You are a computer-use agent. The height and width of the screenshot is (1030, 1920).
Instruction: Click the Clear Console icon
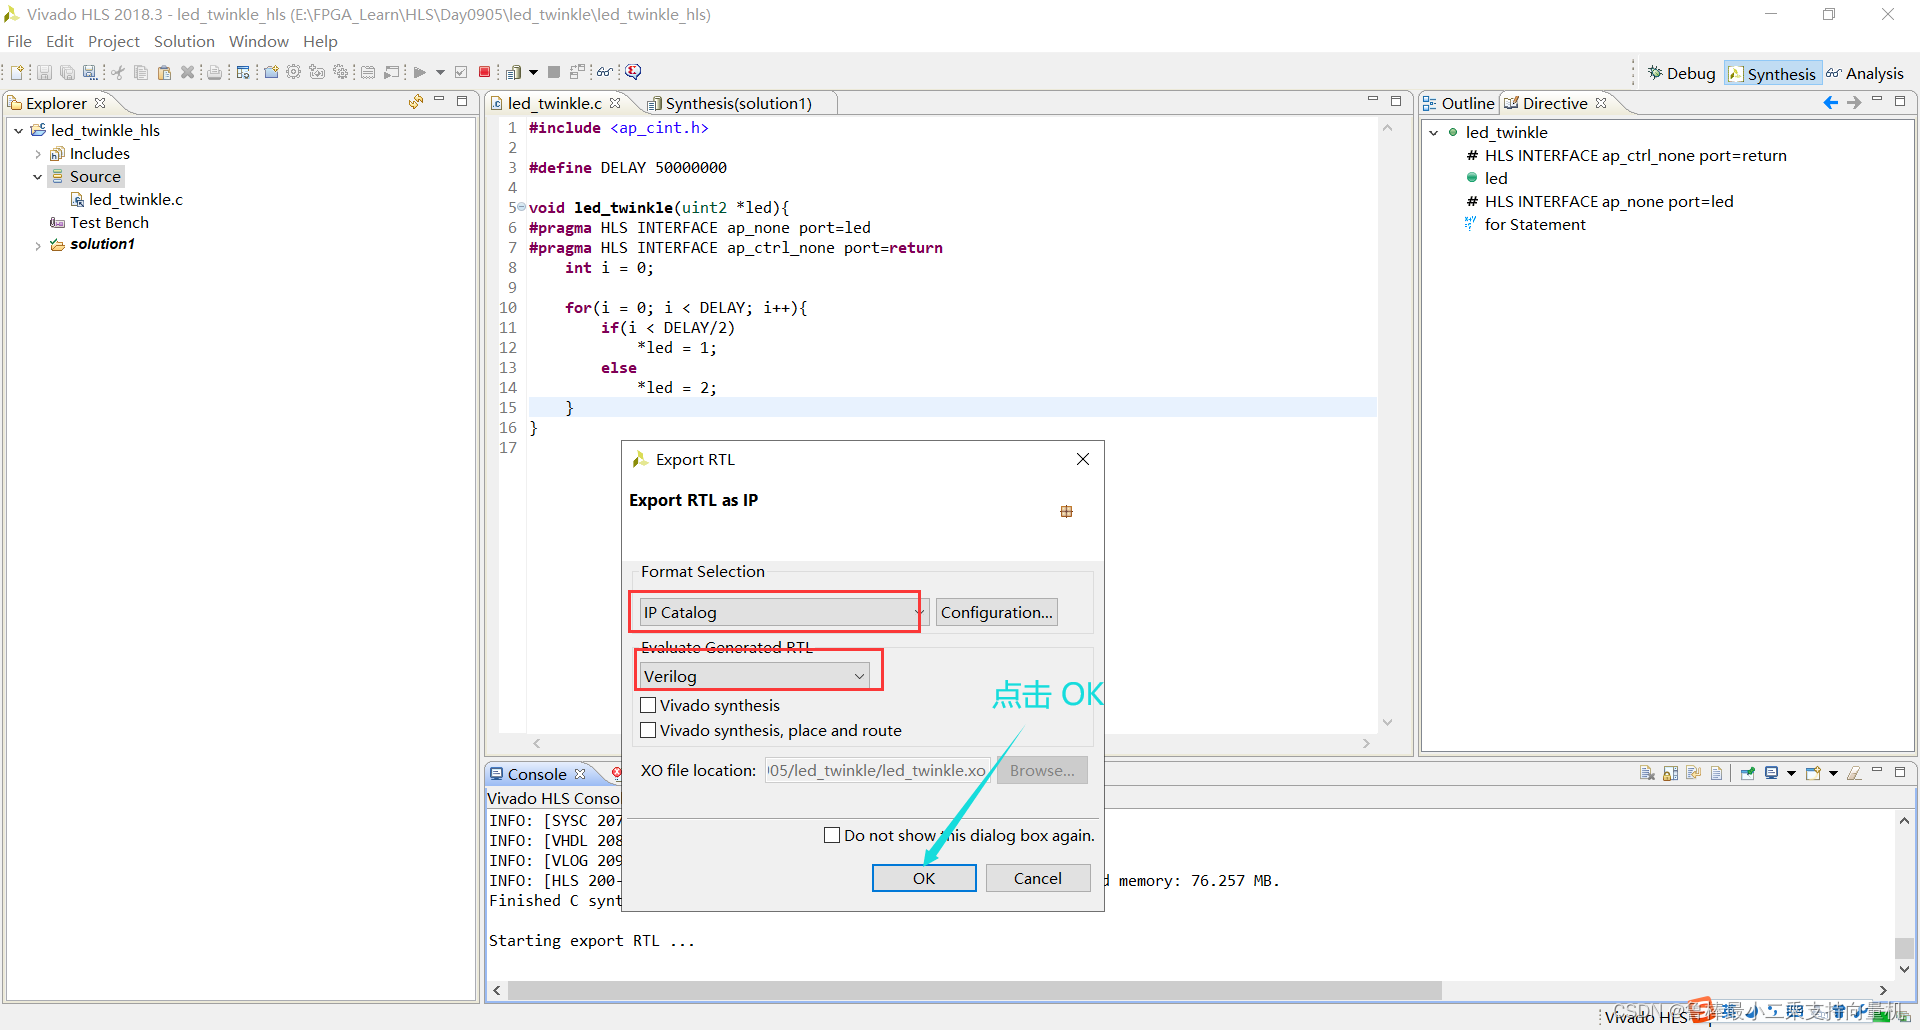tap(1647, 773)
